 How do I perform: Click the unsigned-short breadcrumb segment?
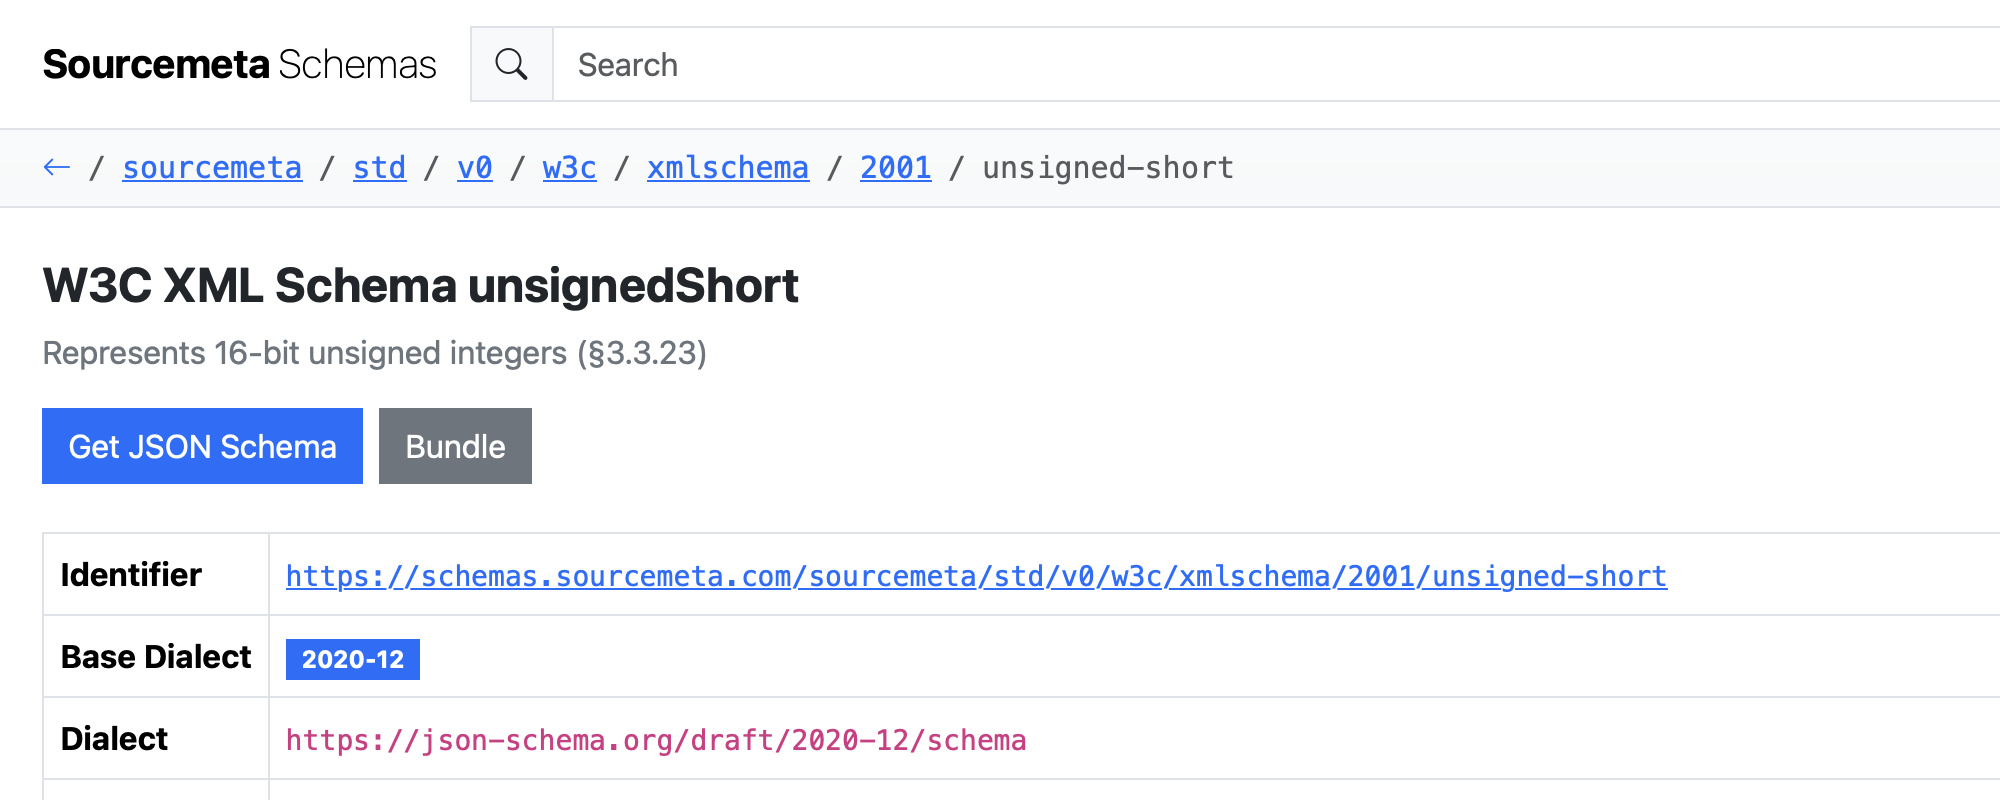pos(1106,168)
